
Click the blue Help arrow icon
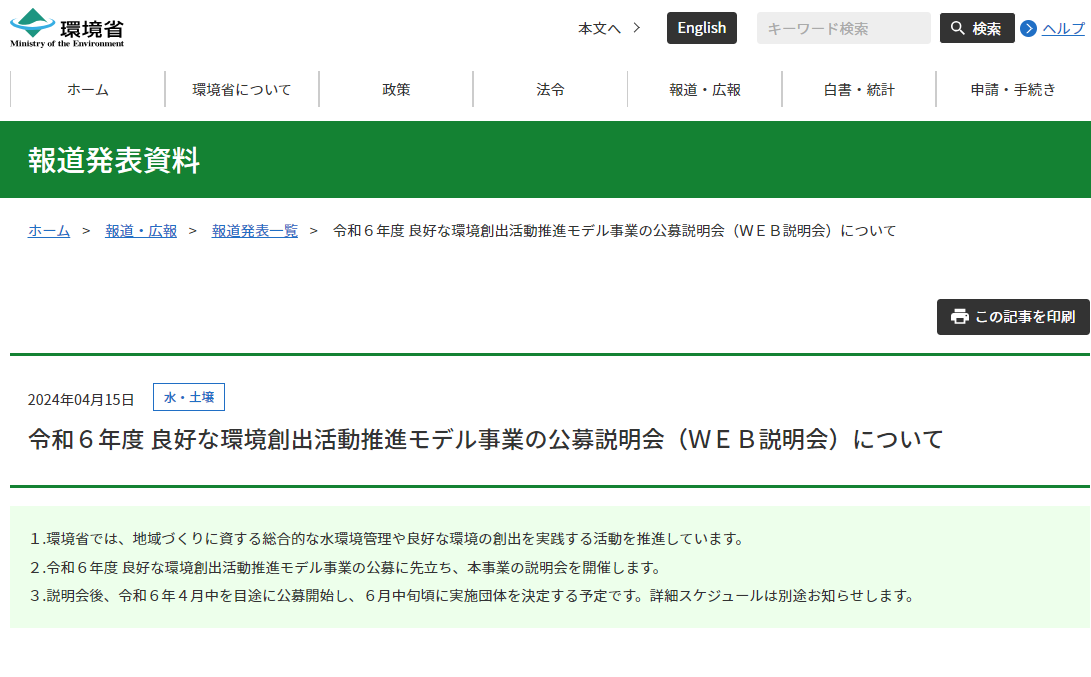point(1028,29)
